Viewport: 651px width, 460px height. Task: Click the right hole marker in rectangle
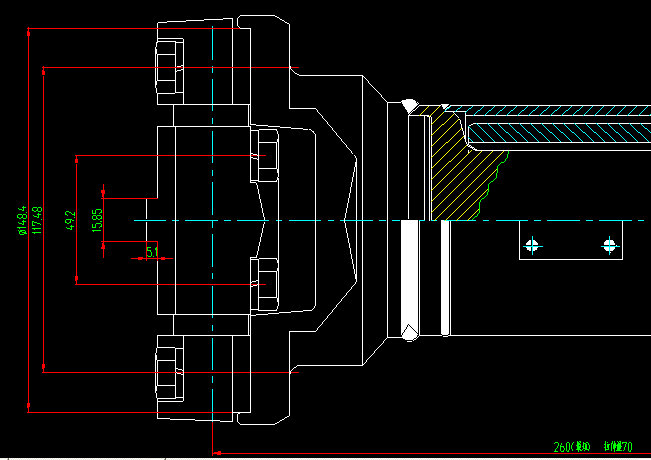click(x=609, y=244)
